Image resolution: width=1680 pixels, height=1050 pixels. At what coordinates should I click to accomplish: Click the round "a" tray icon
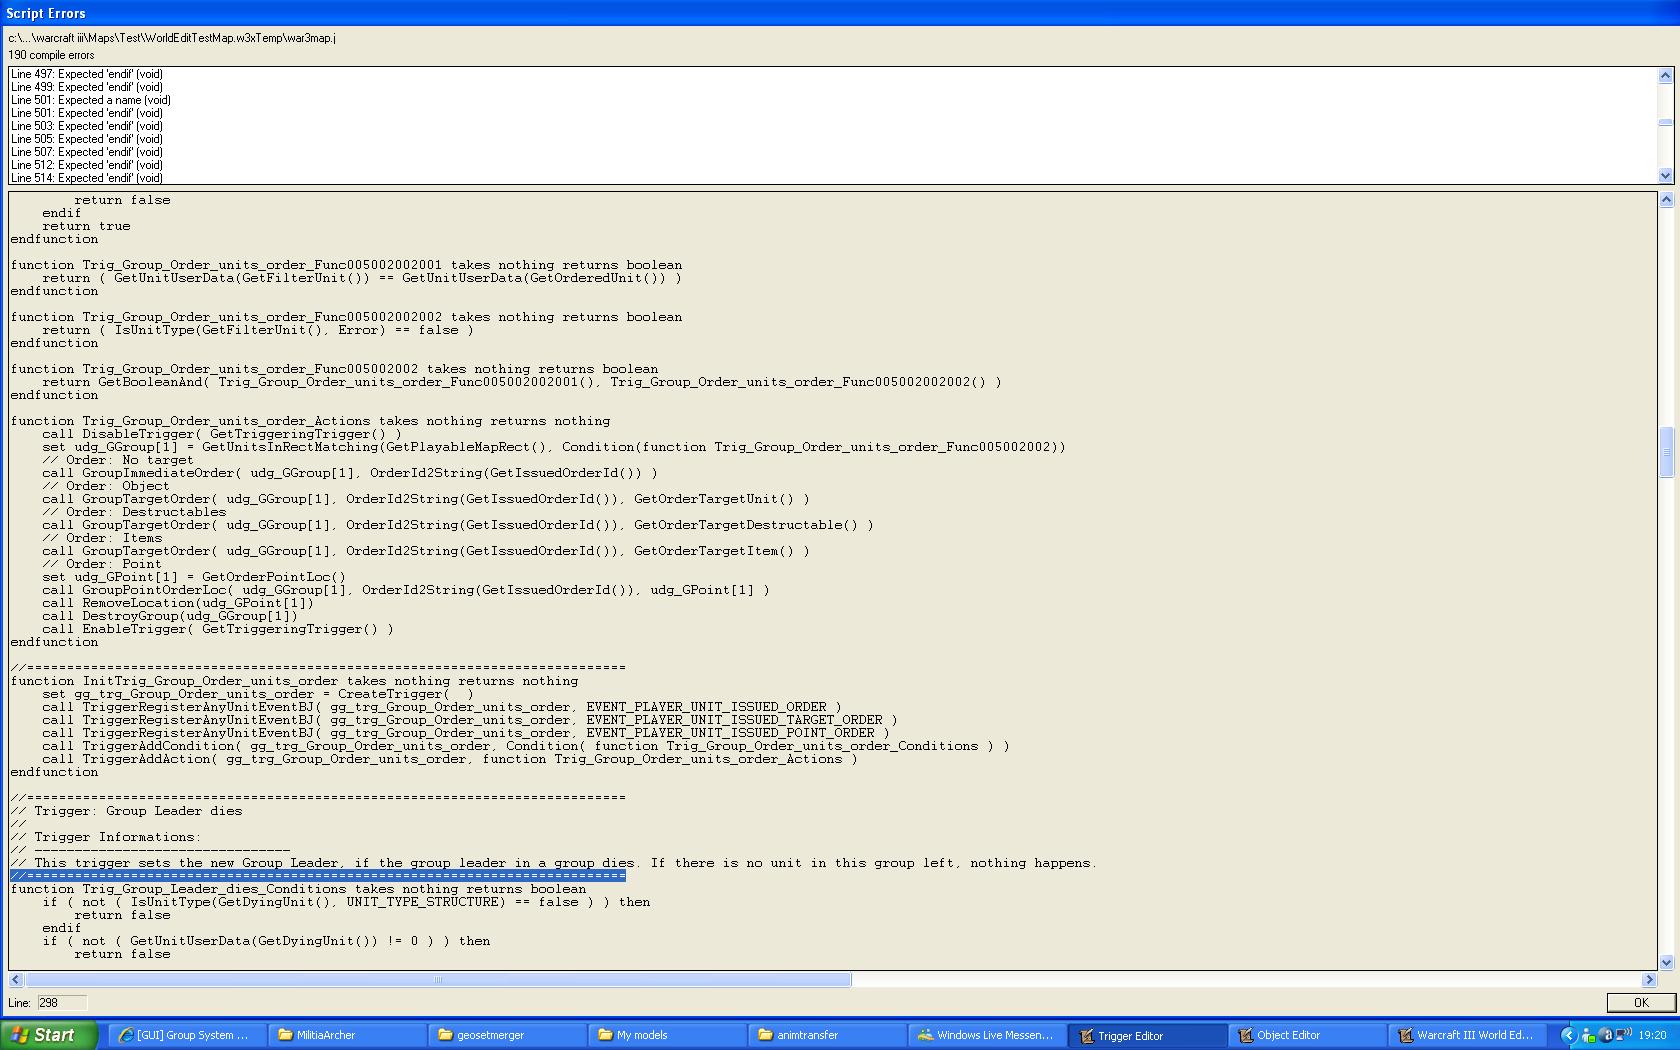1605,1035
